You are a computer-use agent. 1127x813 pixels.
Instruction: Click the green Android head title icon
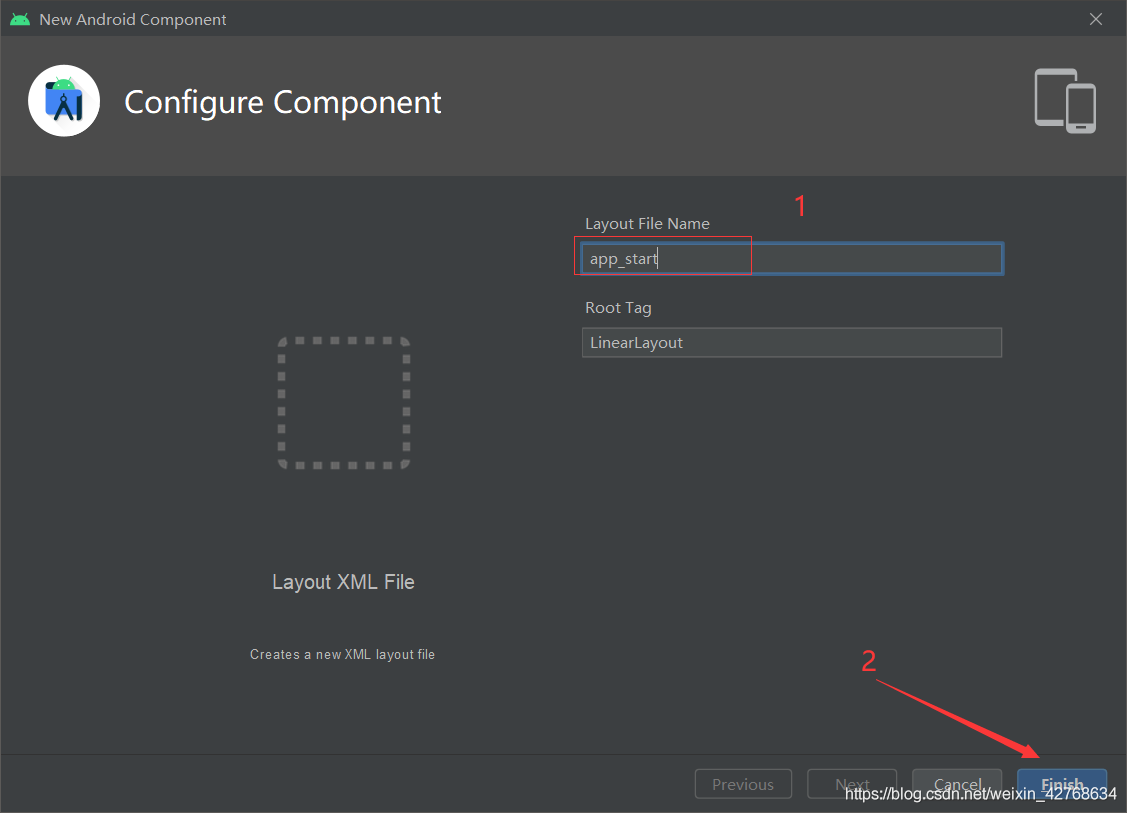tap(20, 19)
